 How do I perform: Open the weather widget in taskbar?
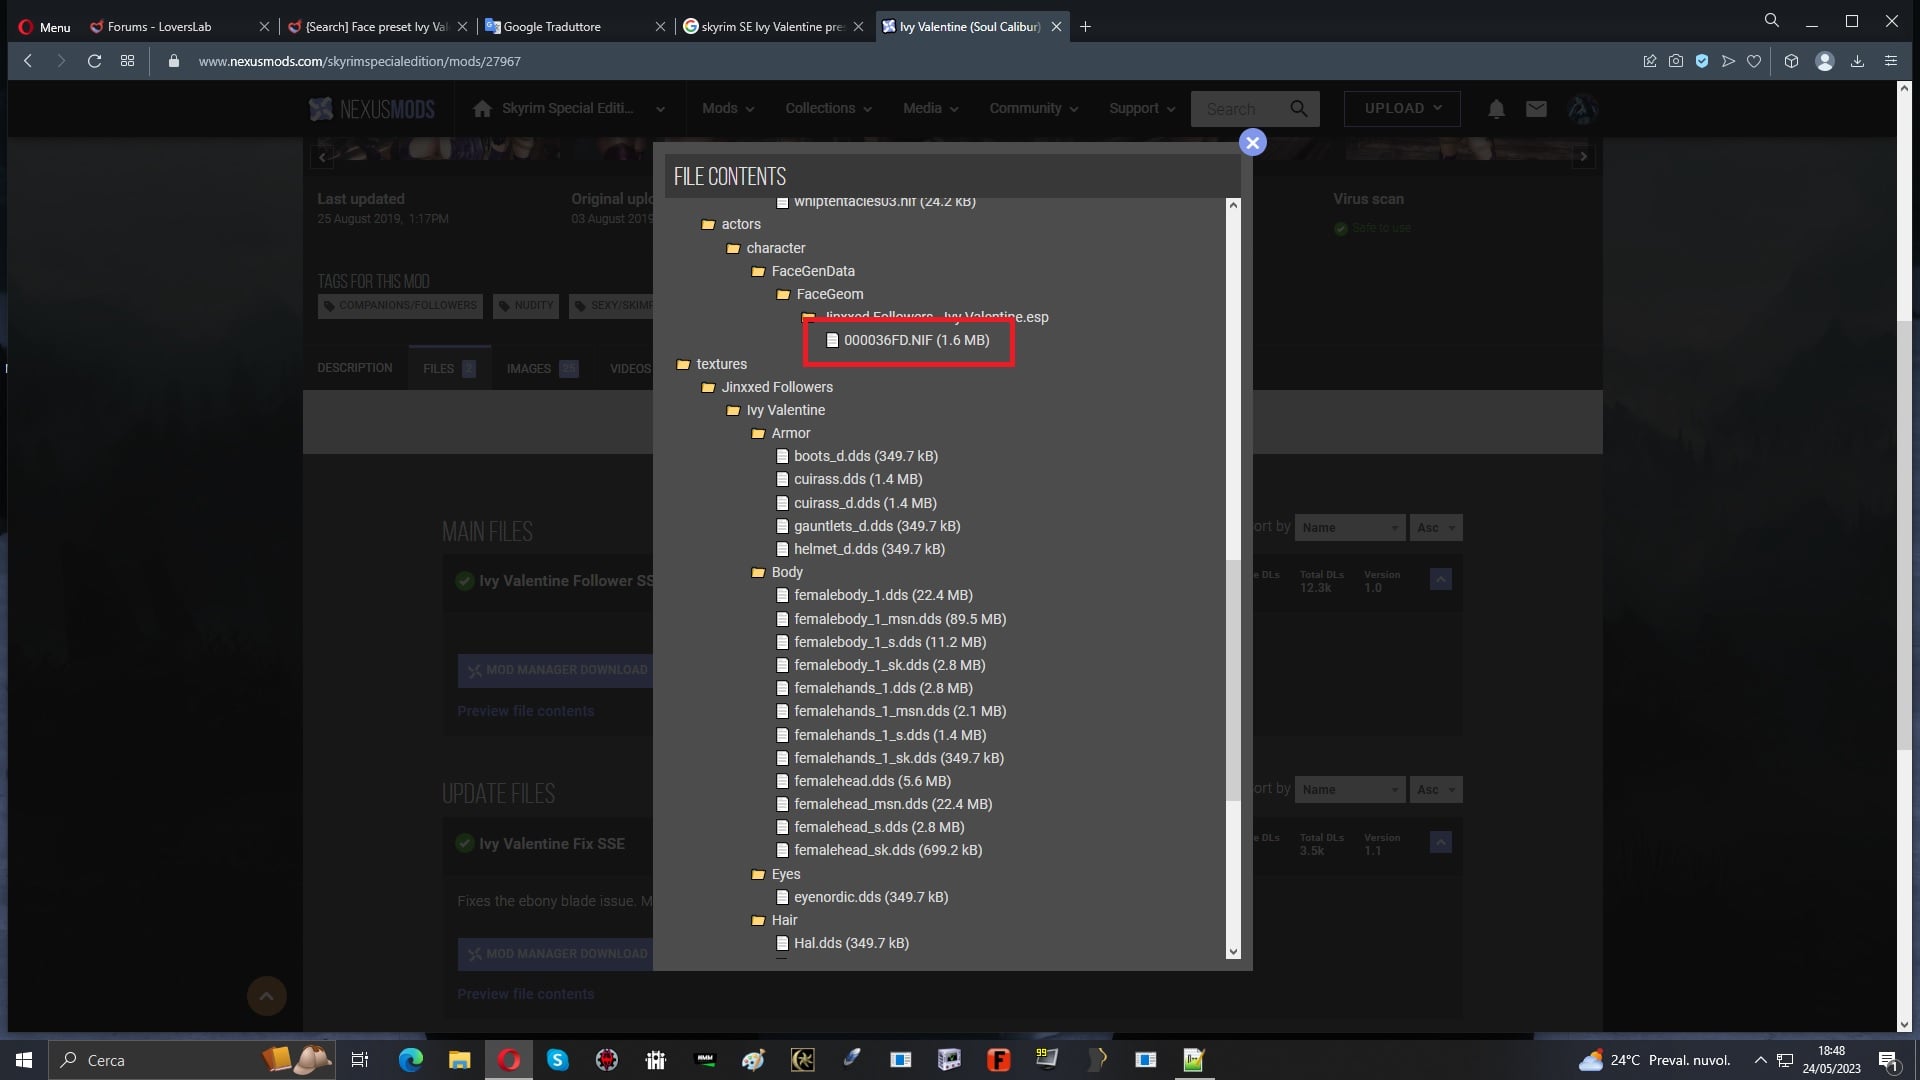coord(1654,1060)
